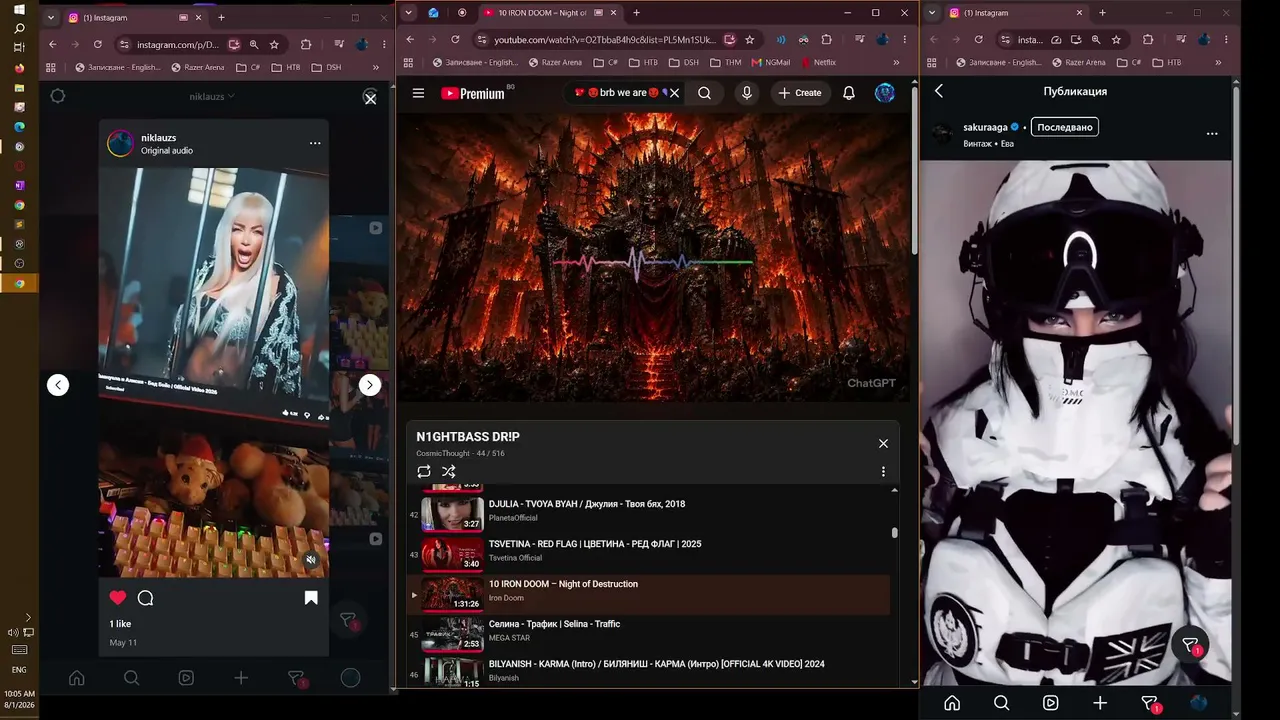
Task: Open Reels in right Instagram bottom bar
Action: click(1051, 703)
